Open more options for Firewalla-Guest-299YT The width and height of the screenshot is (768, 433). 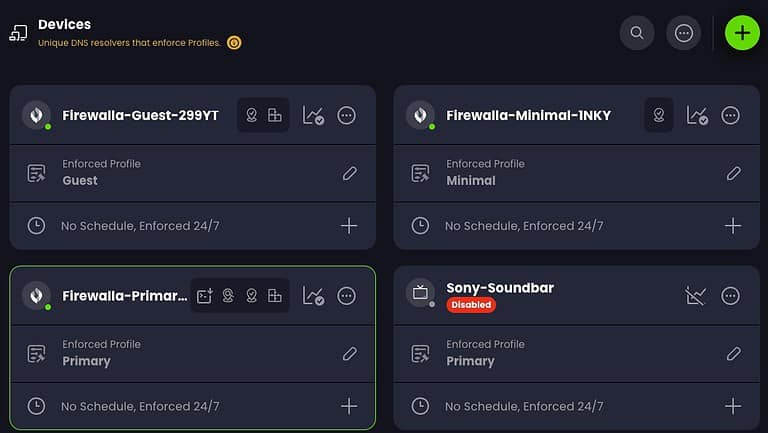click(x=347, y=116)
